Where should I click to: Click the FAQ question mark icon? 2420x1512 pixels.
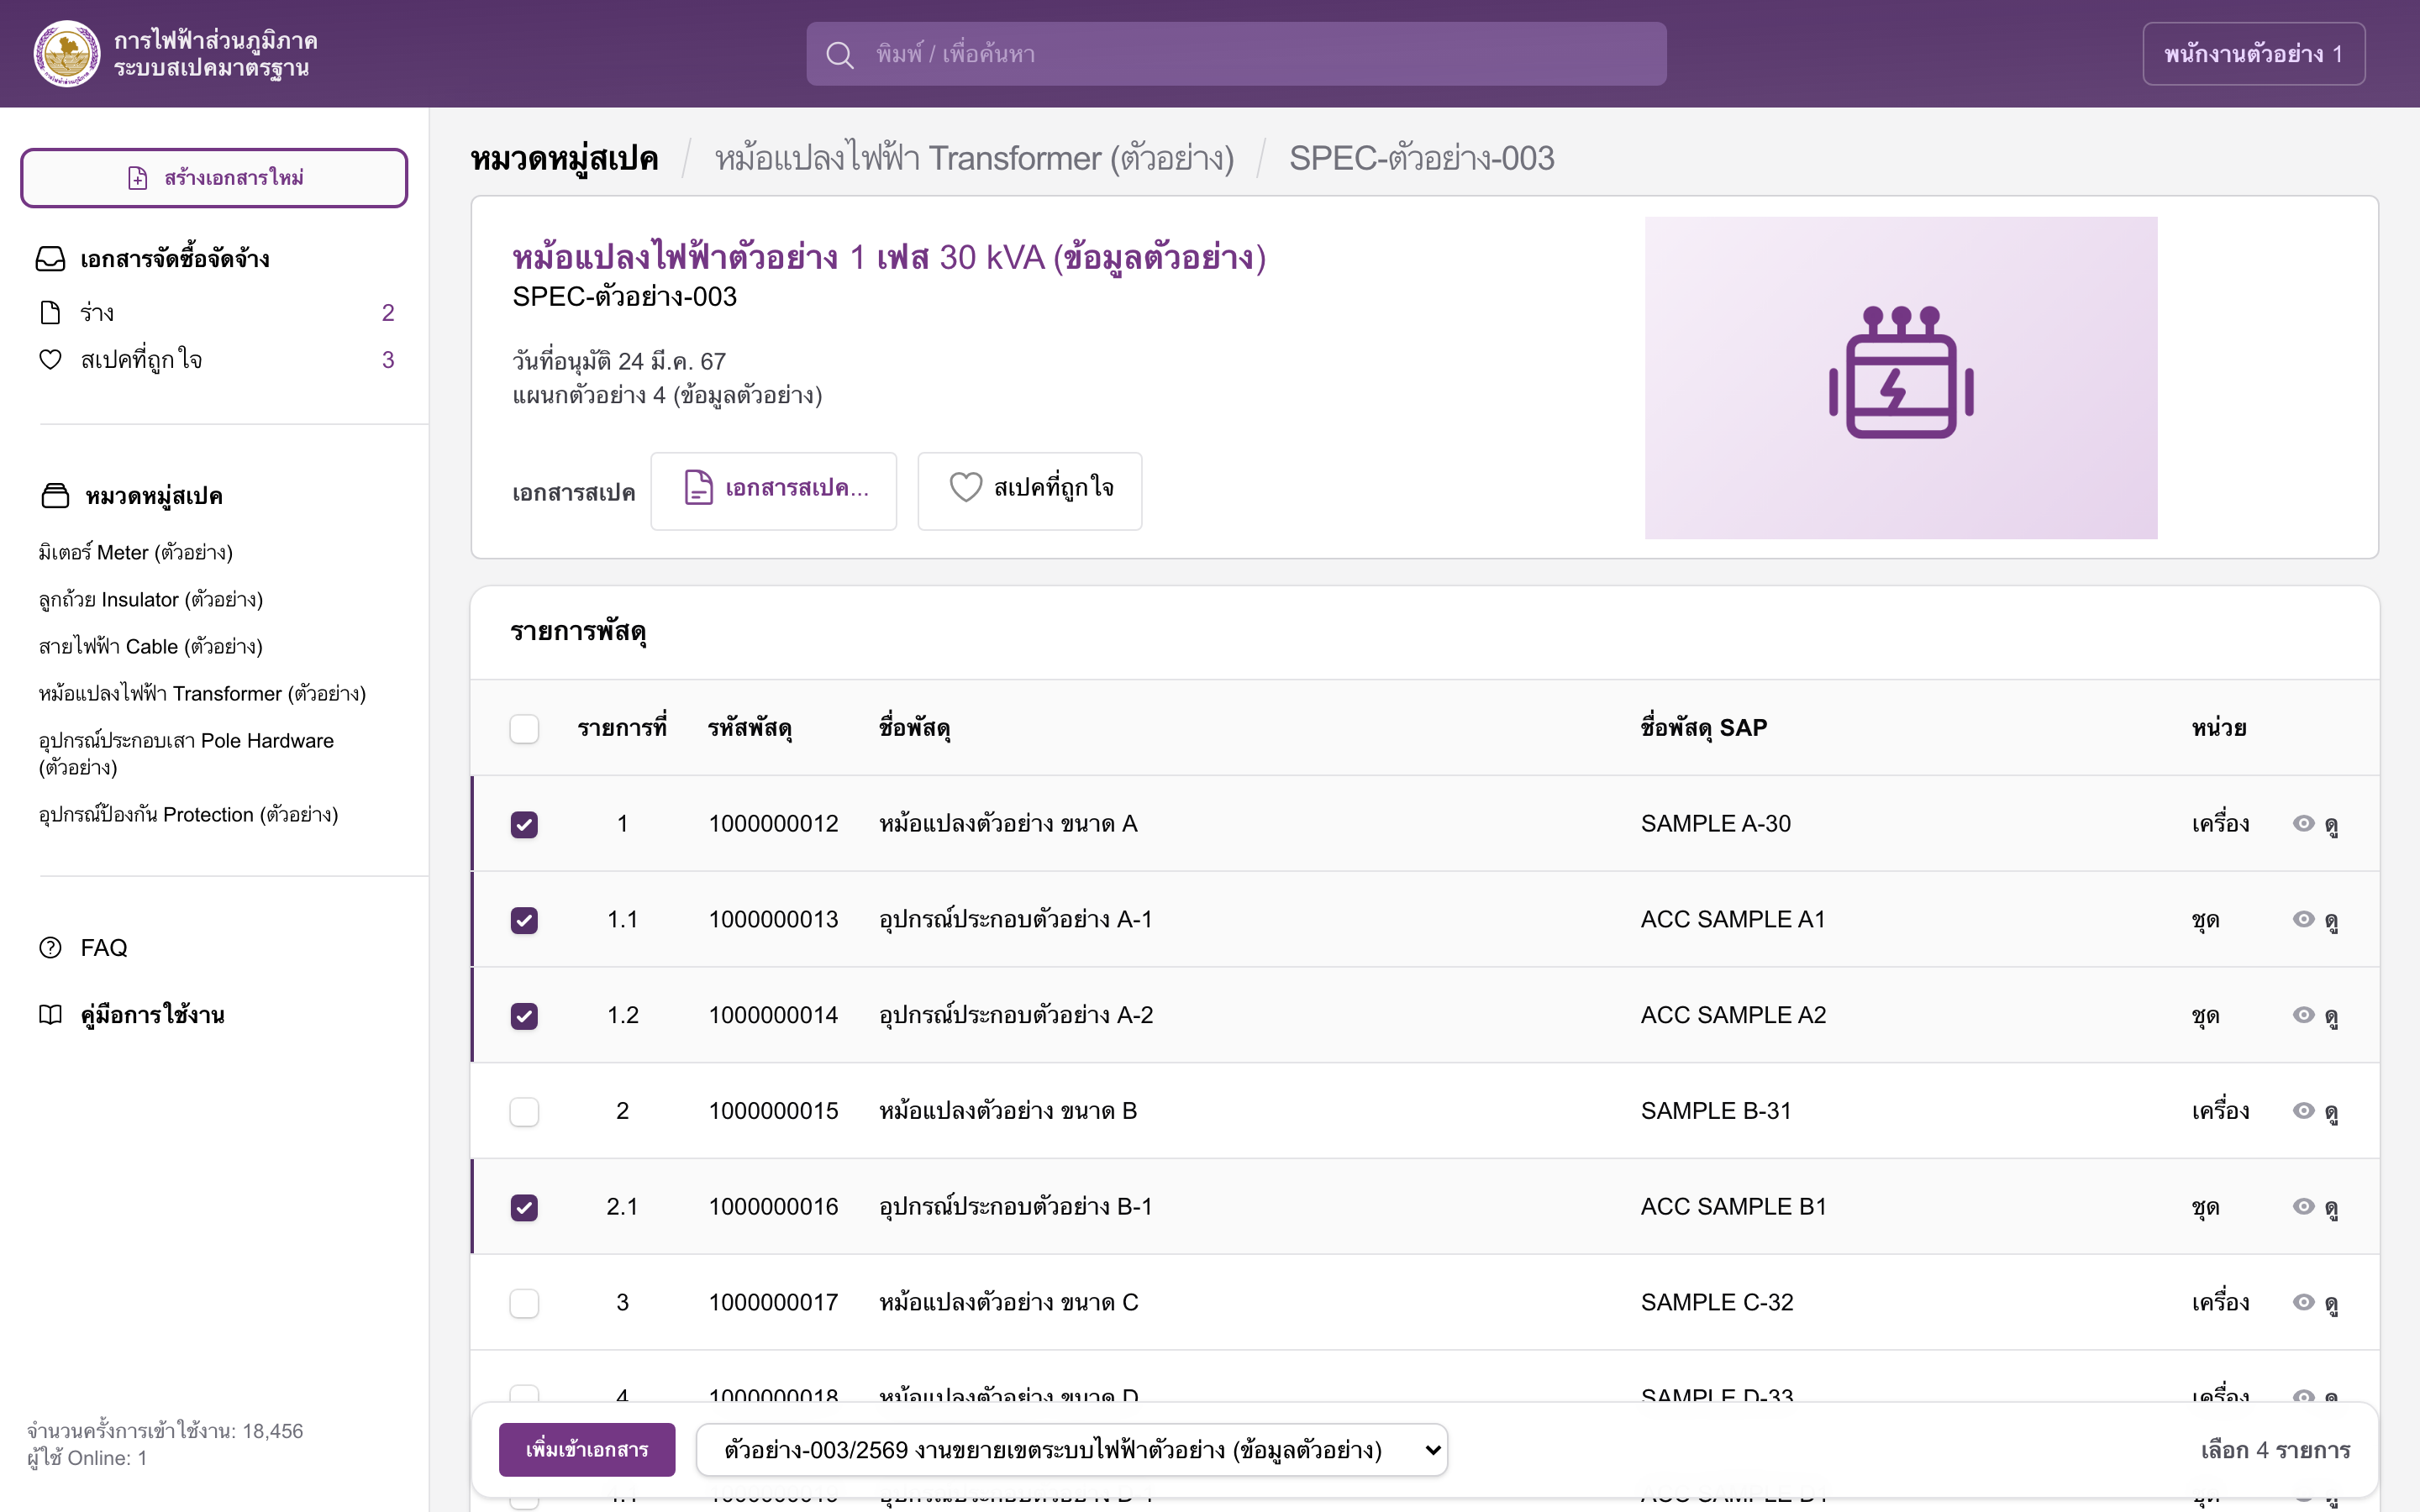(50, 947)
